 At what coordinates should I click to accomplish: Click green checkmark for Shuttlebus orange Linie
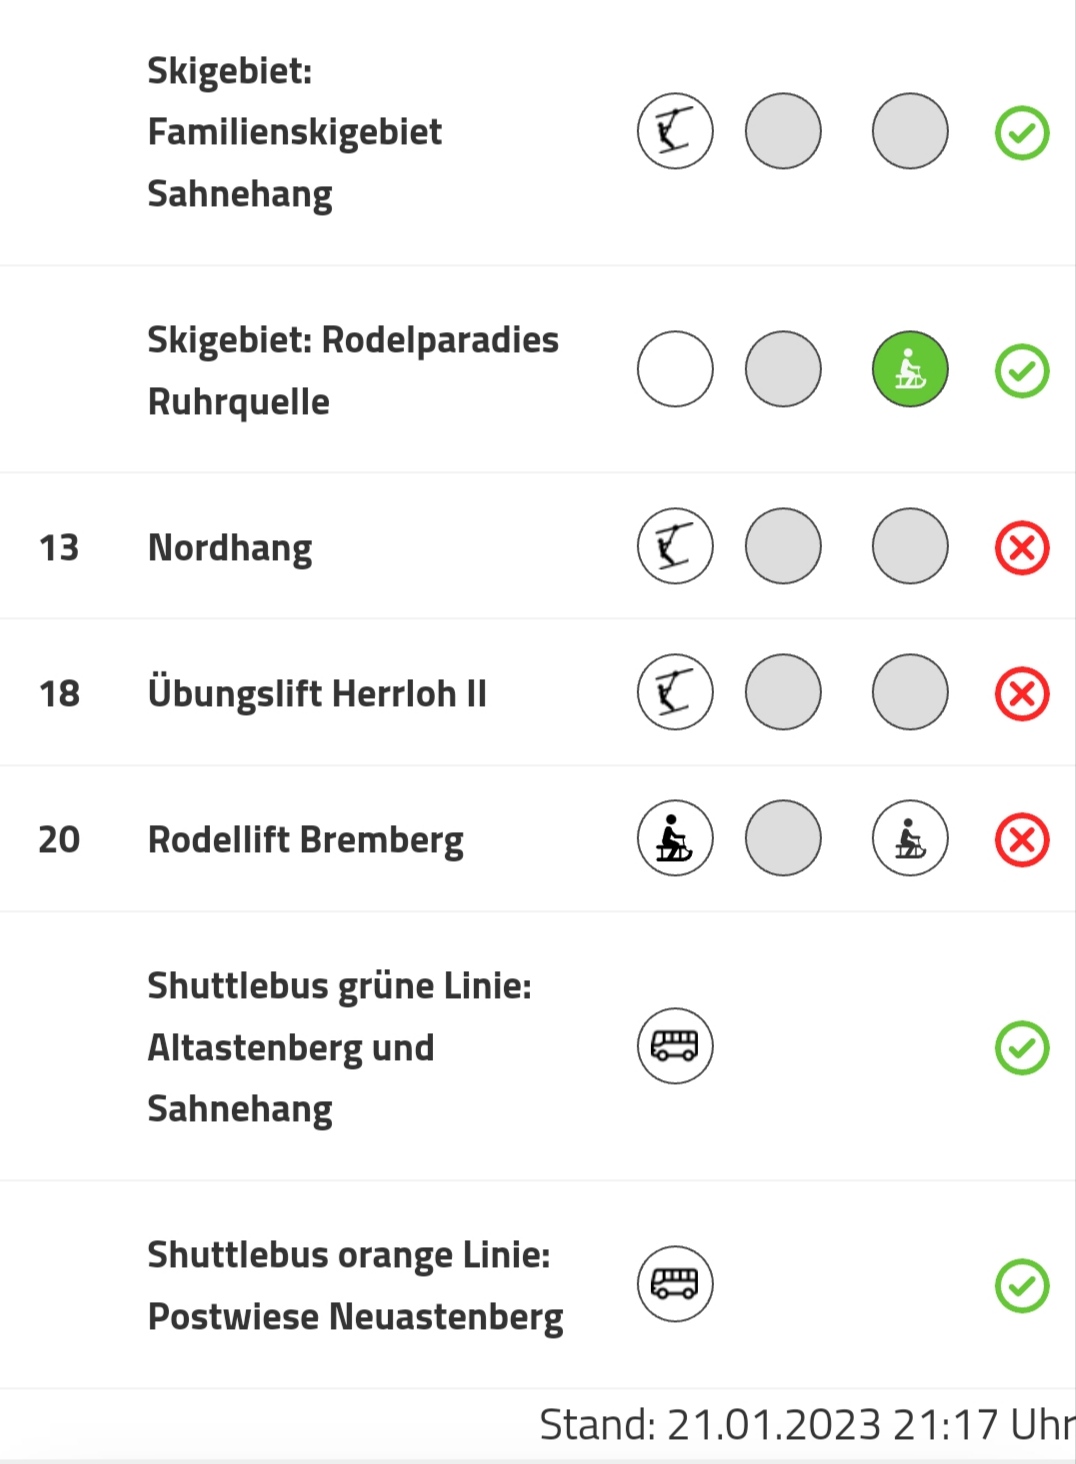(1022, 1286)
